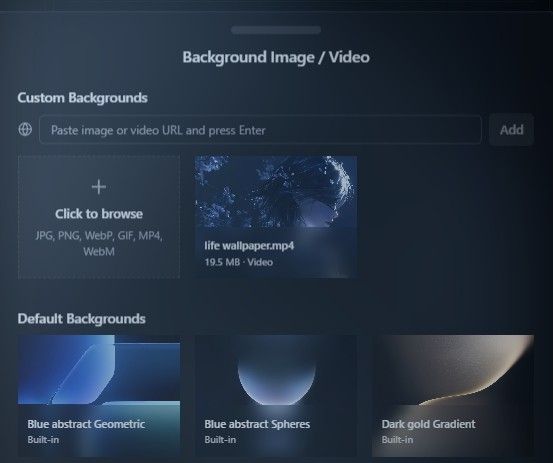The width and height of the screenshot is (553, 463).
Task: Click the Background Image / Video panel title
Action: point(276,57)
